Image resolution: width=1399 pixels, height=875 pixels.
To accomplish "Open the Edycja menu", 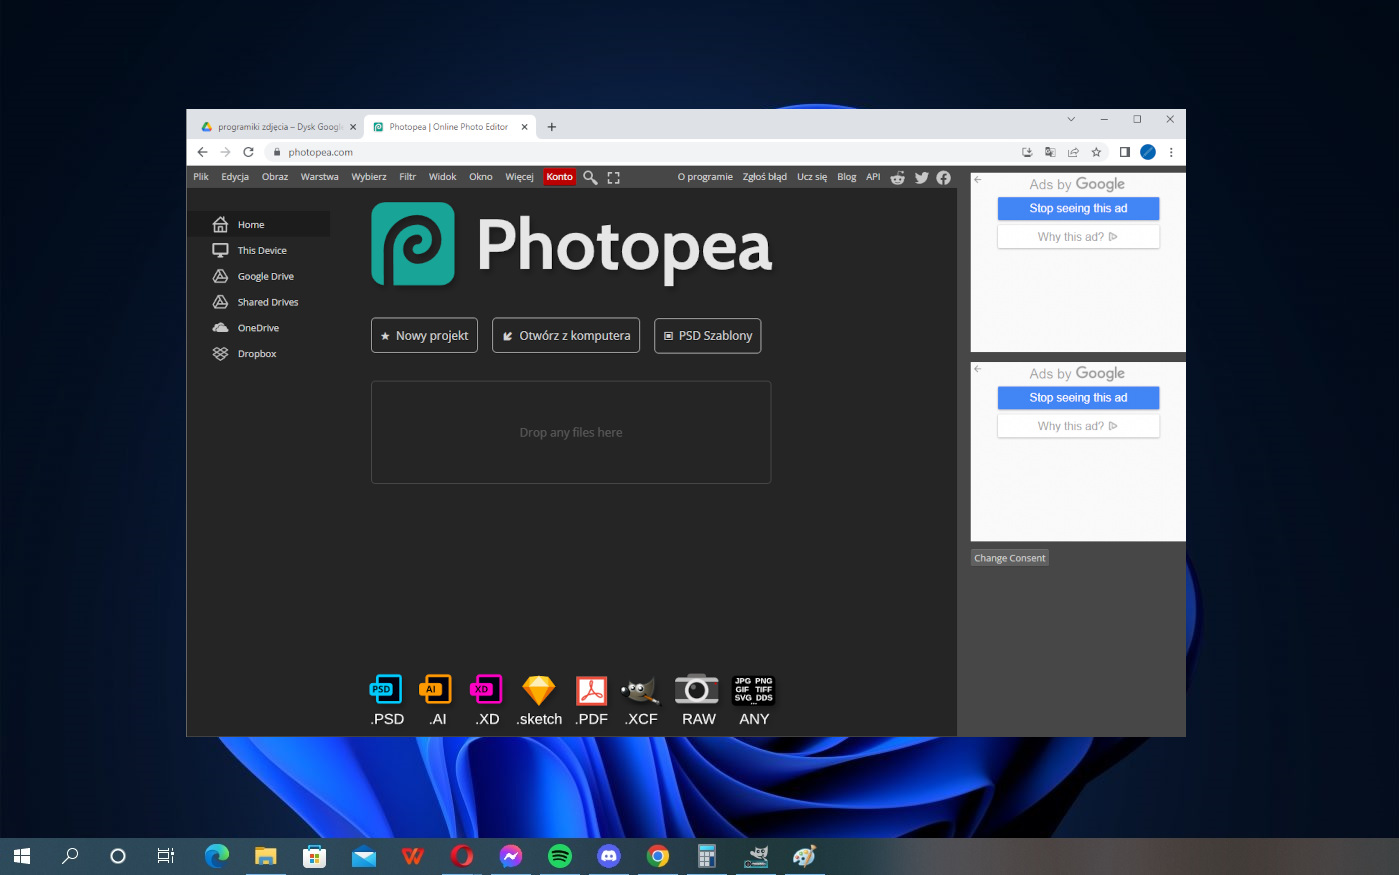I will [x=235, y=177].
